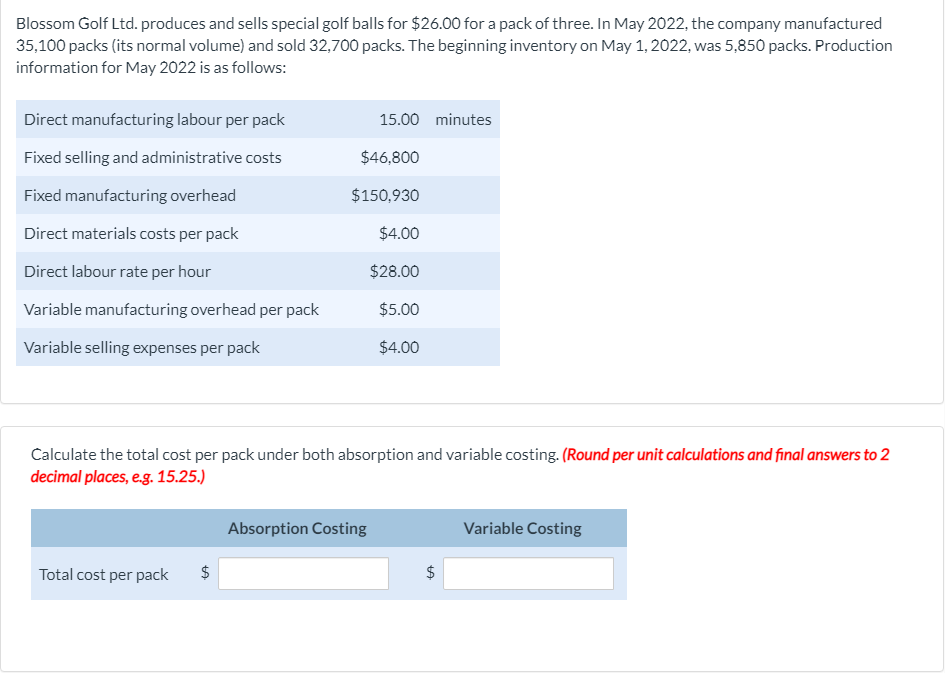Screen dimensions: 945x673
Task: Click the red rounding instruction text
Action: 460,465
